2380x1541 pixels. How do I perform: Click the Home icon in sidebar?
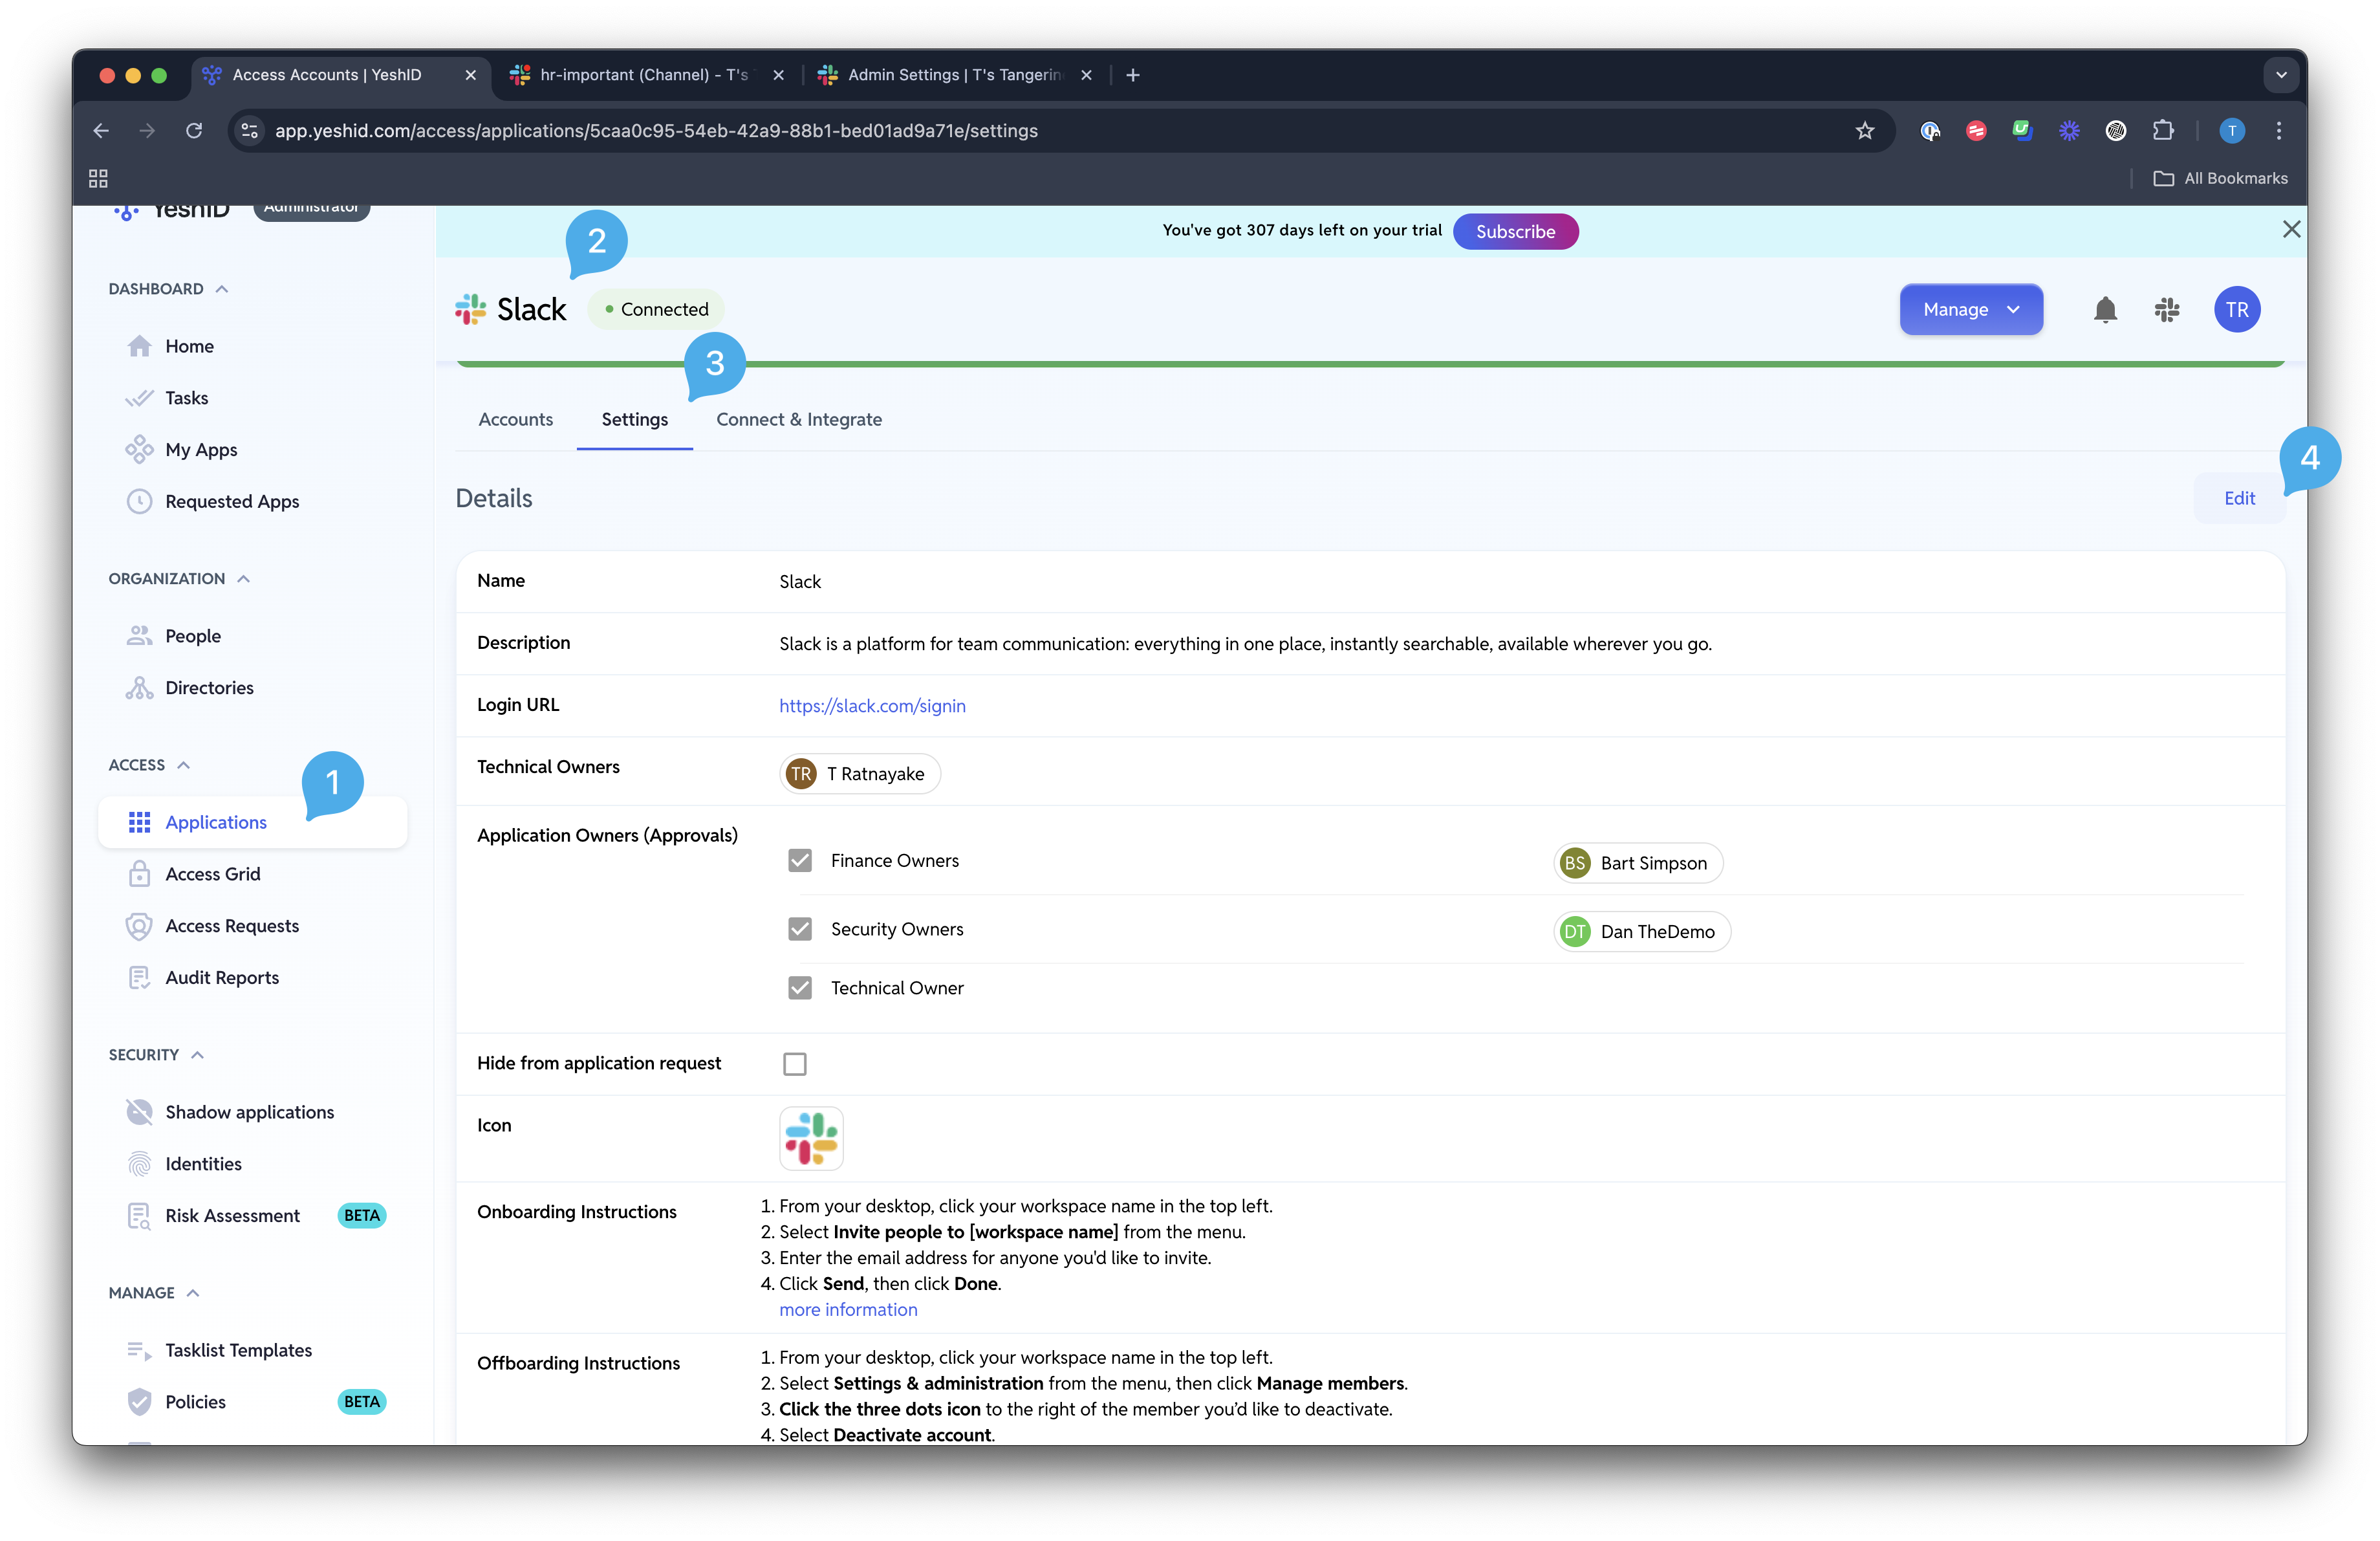[139, 346]
